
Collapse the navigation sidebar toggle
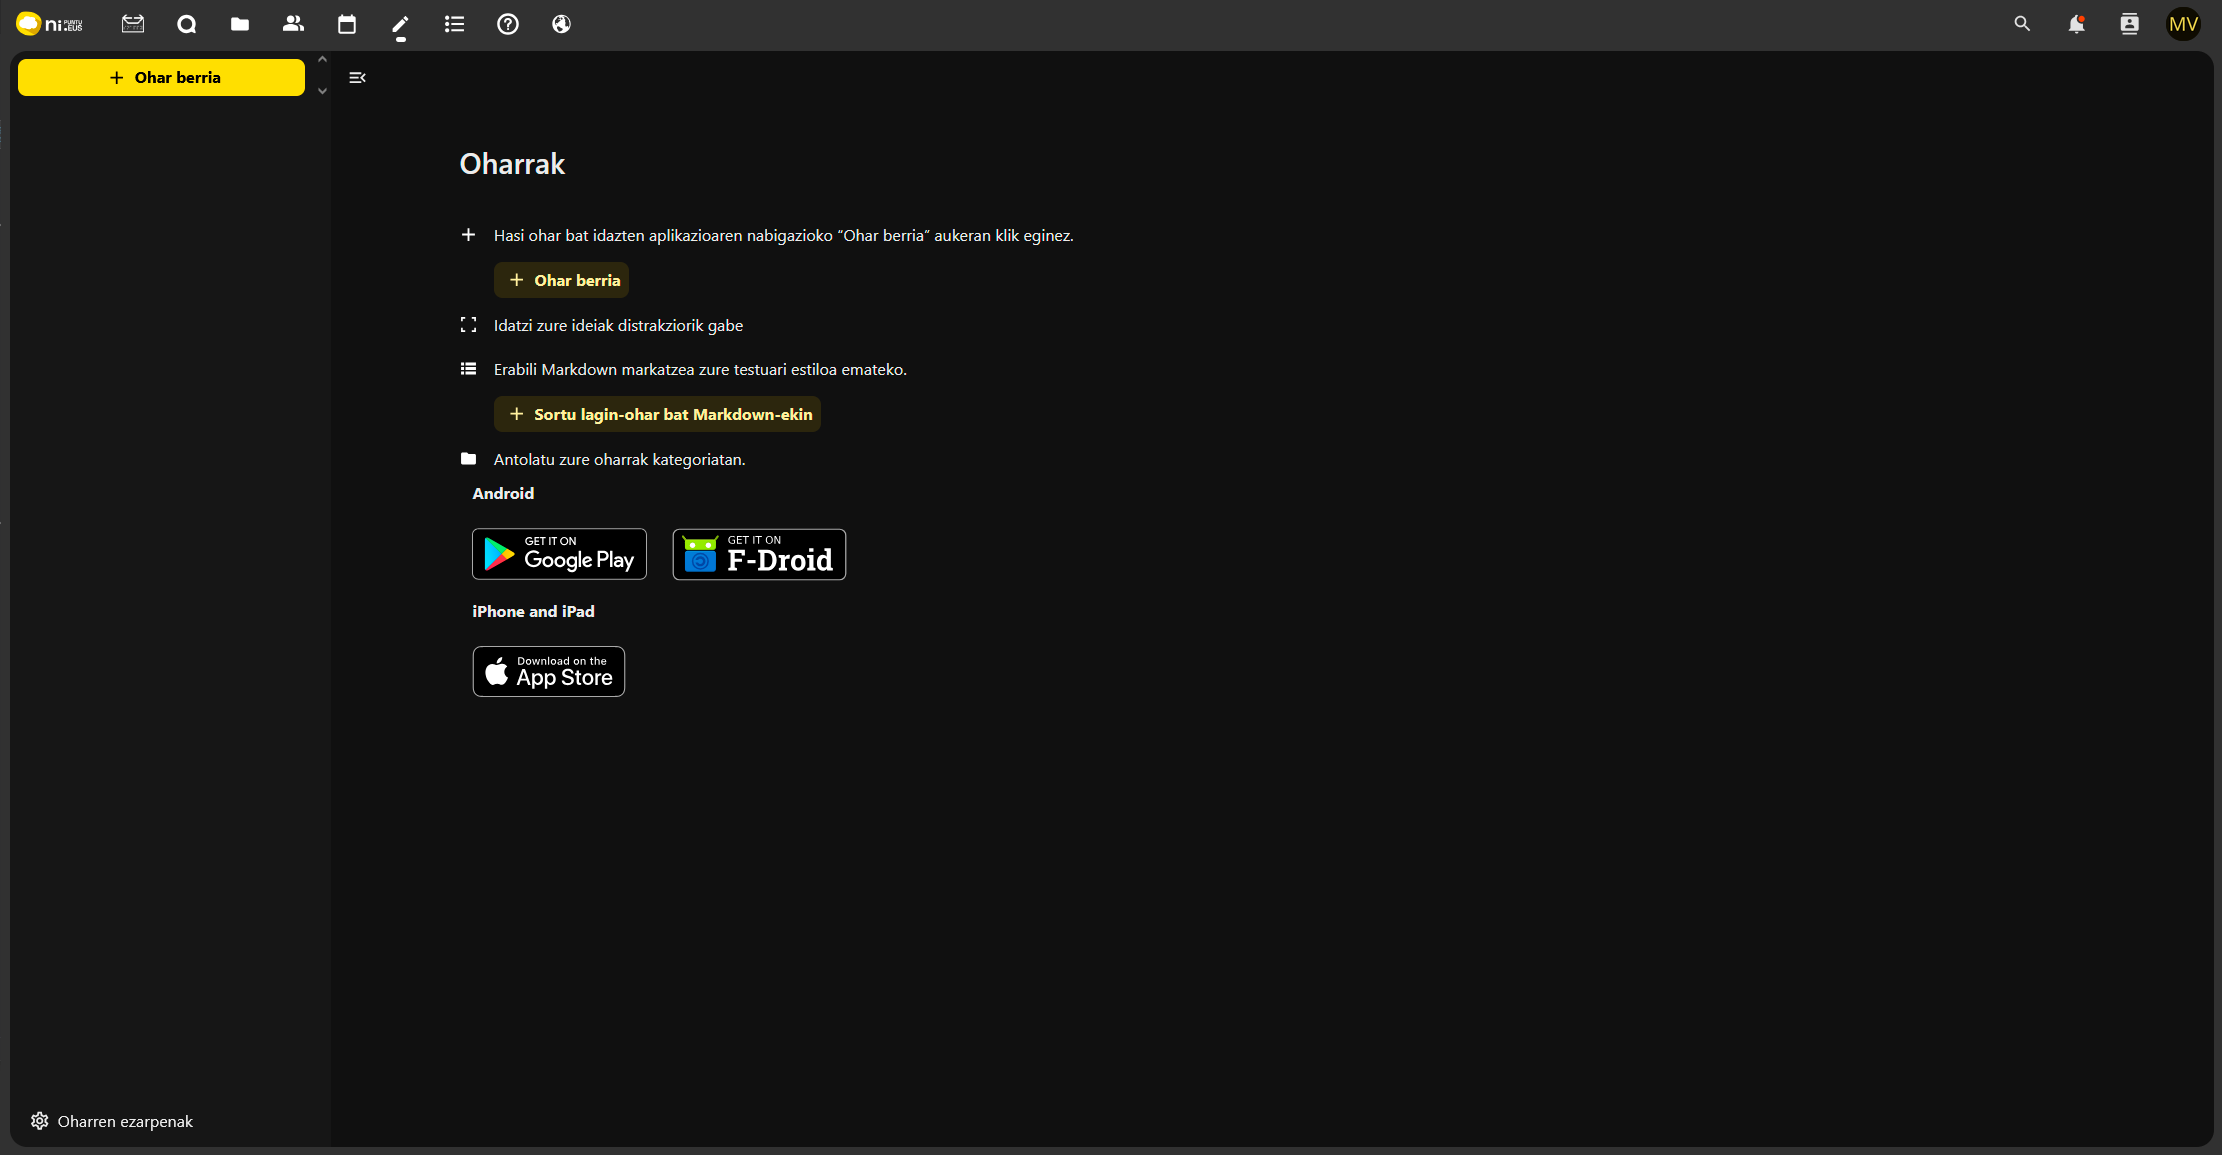(x=357, y=78)
